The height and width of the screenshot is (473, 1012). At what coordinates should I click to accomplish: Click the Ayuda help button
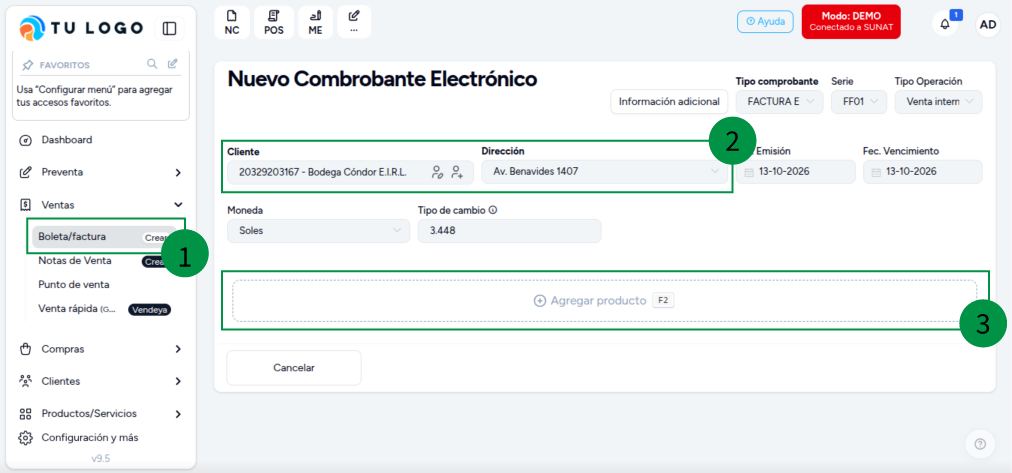tap(765, 21)
